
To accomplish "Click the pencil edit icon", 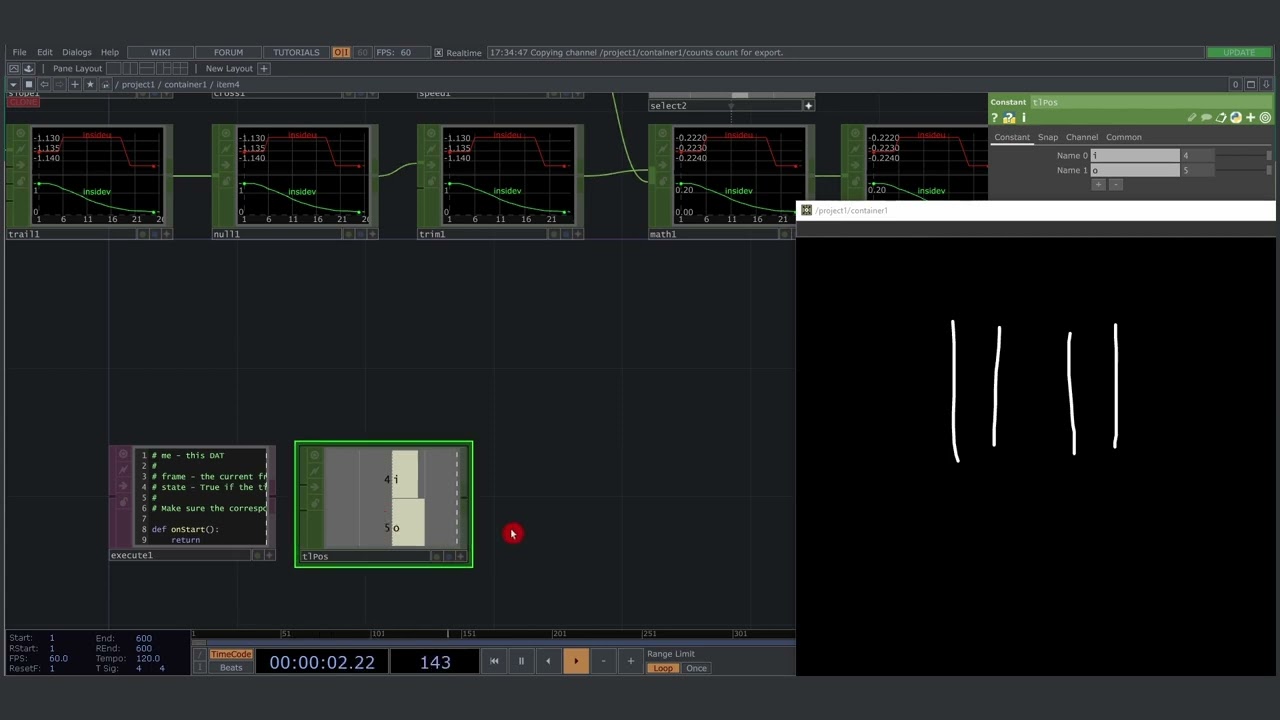I will [1191, 118].
